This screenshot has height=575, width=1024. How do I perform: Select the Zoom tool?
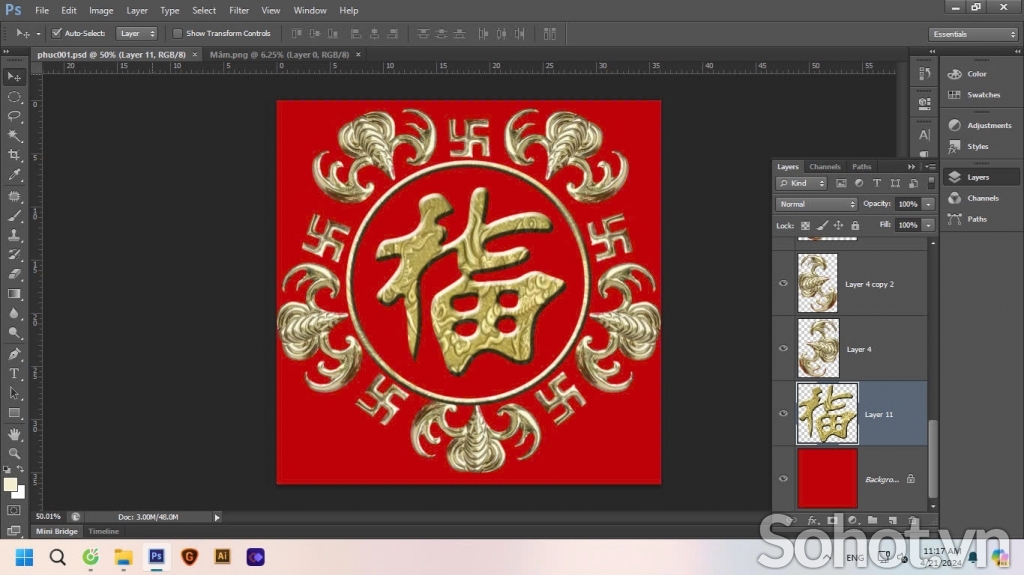pyautogui.click(x=14, y=453)
